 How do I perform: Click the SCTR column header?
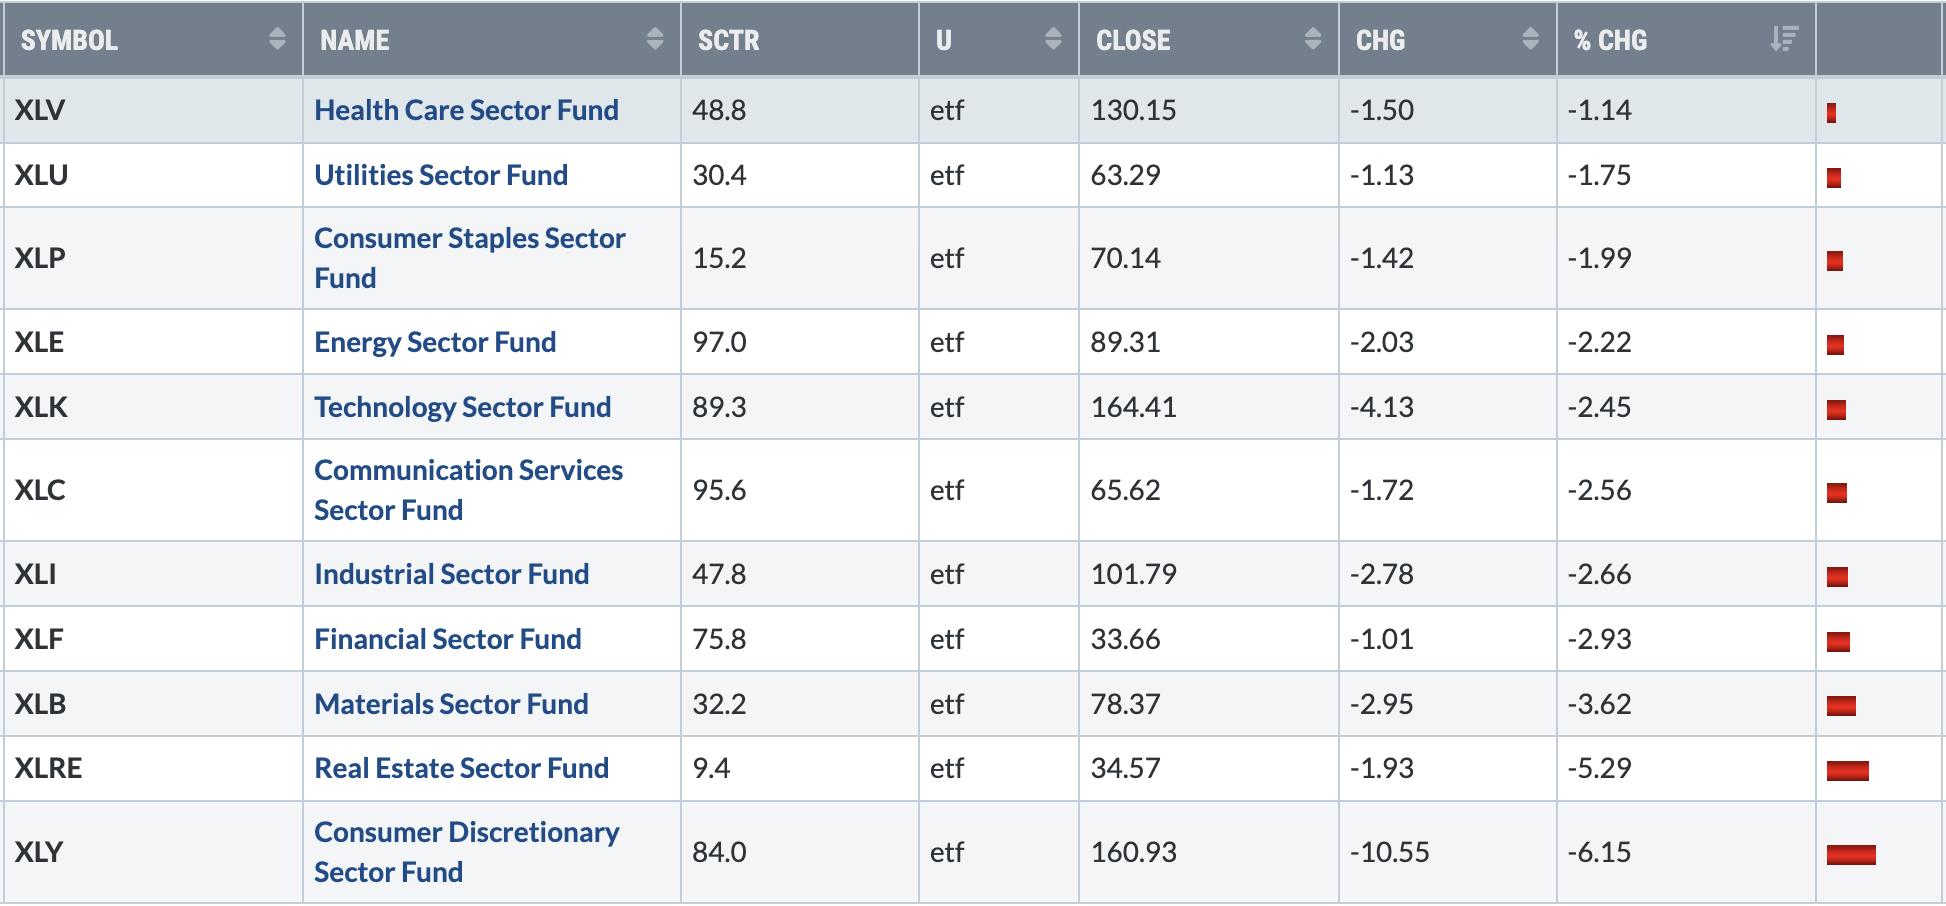[x=799, y=40]
